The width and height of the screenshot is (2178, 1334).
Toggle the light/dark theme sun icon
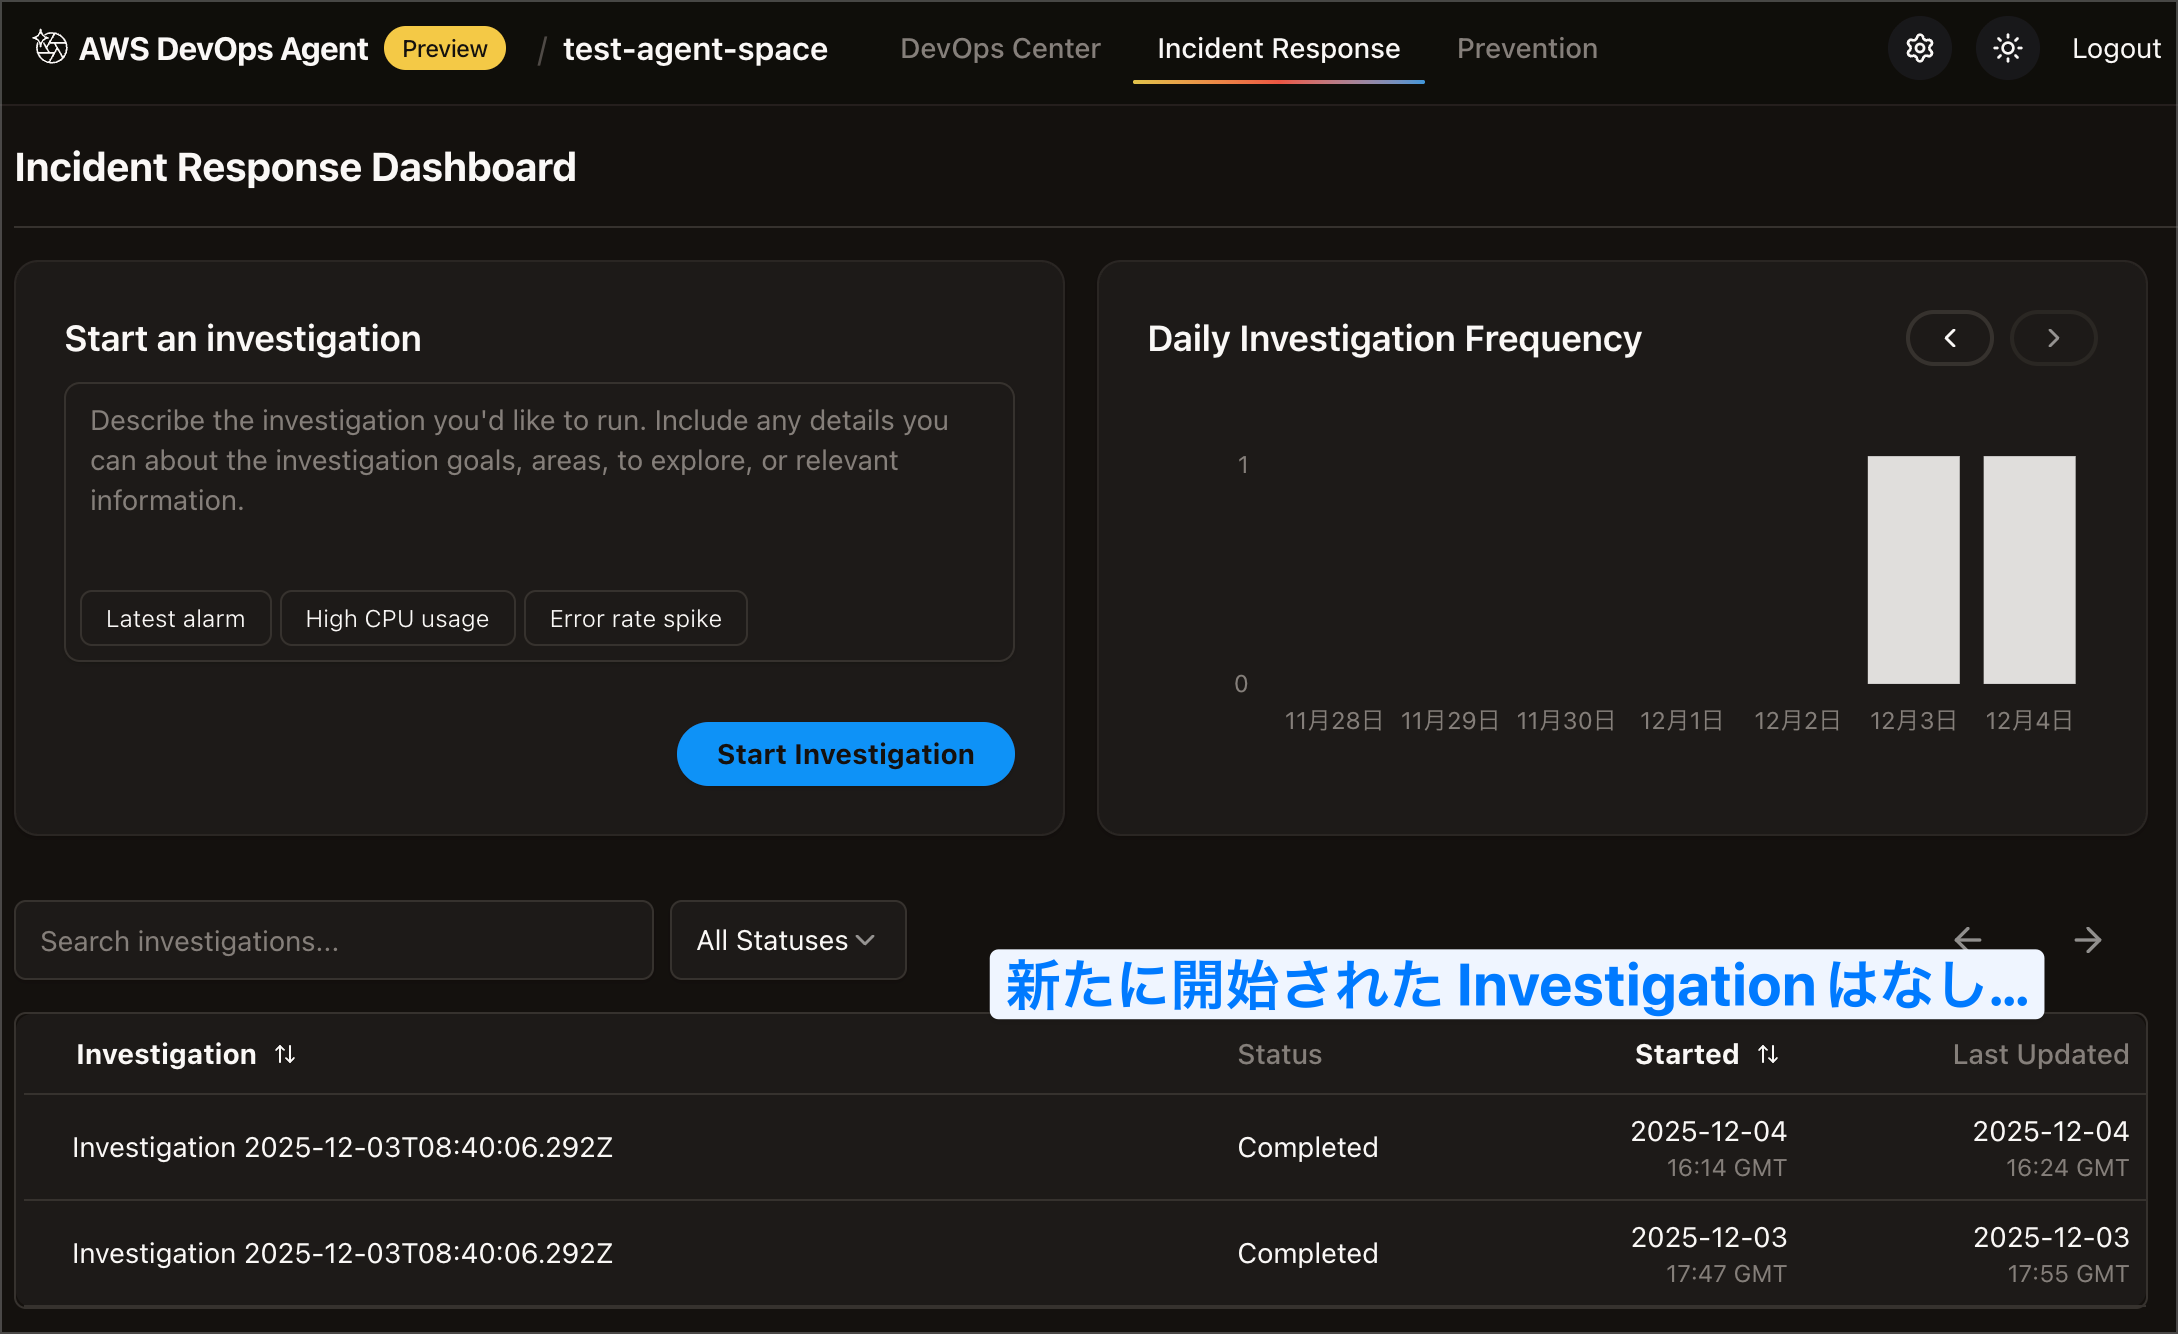[x=2007, y=48]
